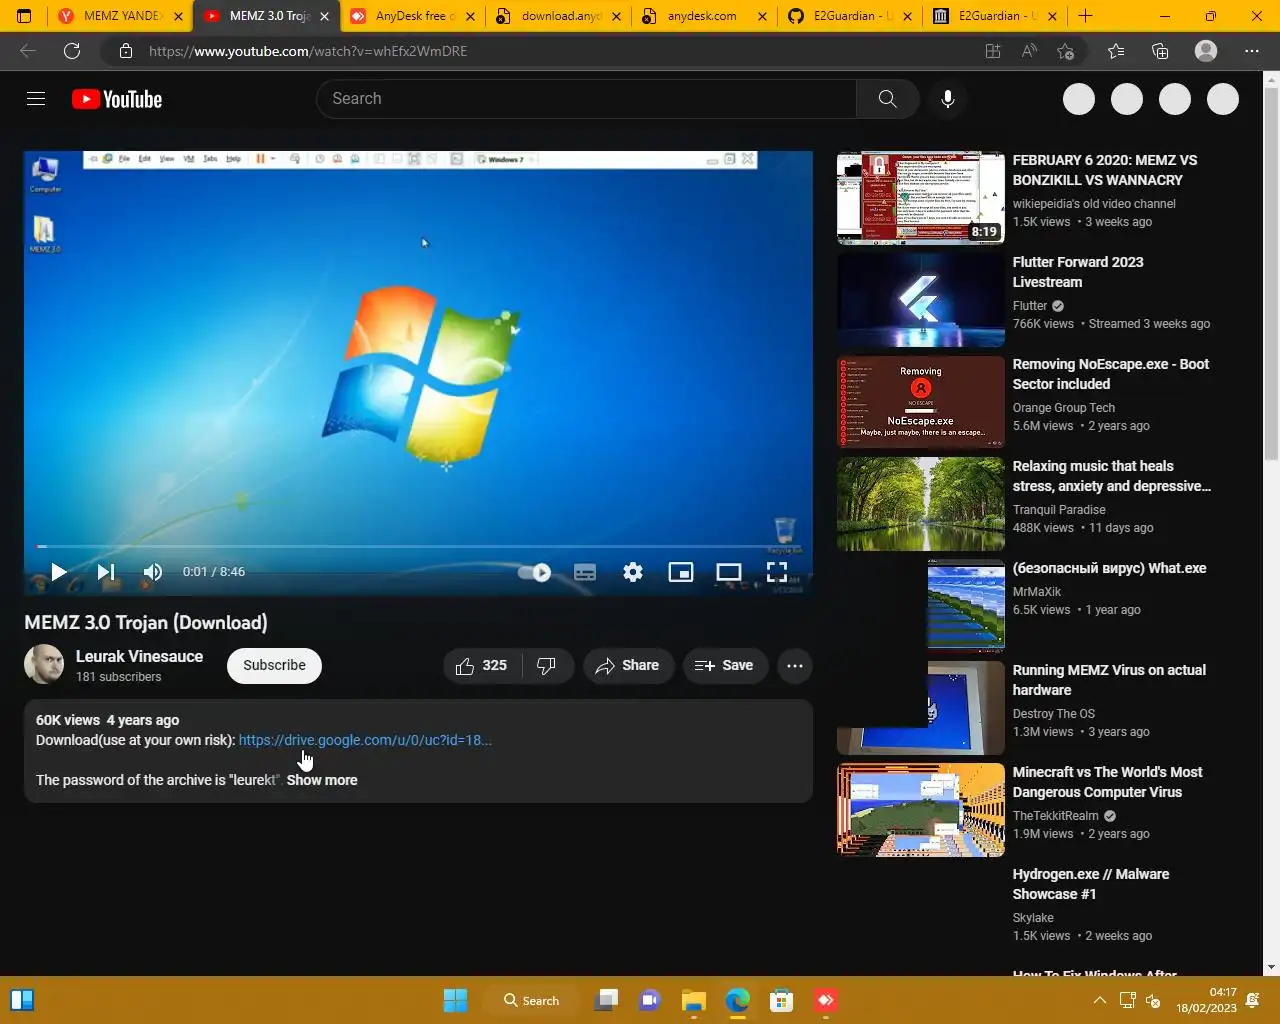Open Relaxing music that heals video

(x=1111, y=476)
